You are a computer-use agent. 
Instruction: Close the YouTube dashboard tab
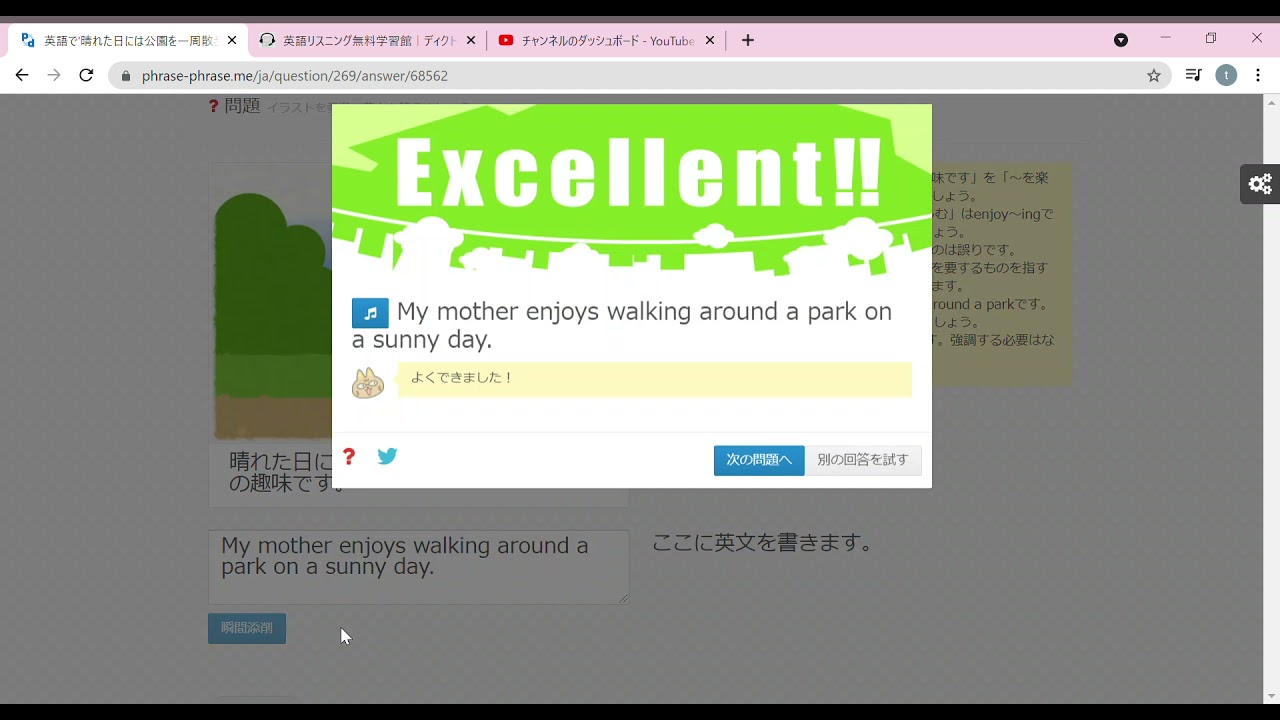coord(710,40)
